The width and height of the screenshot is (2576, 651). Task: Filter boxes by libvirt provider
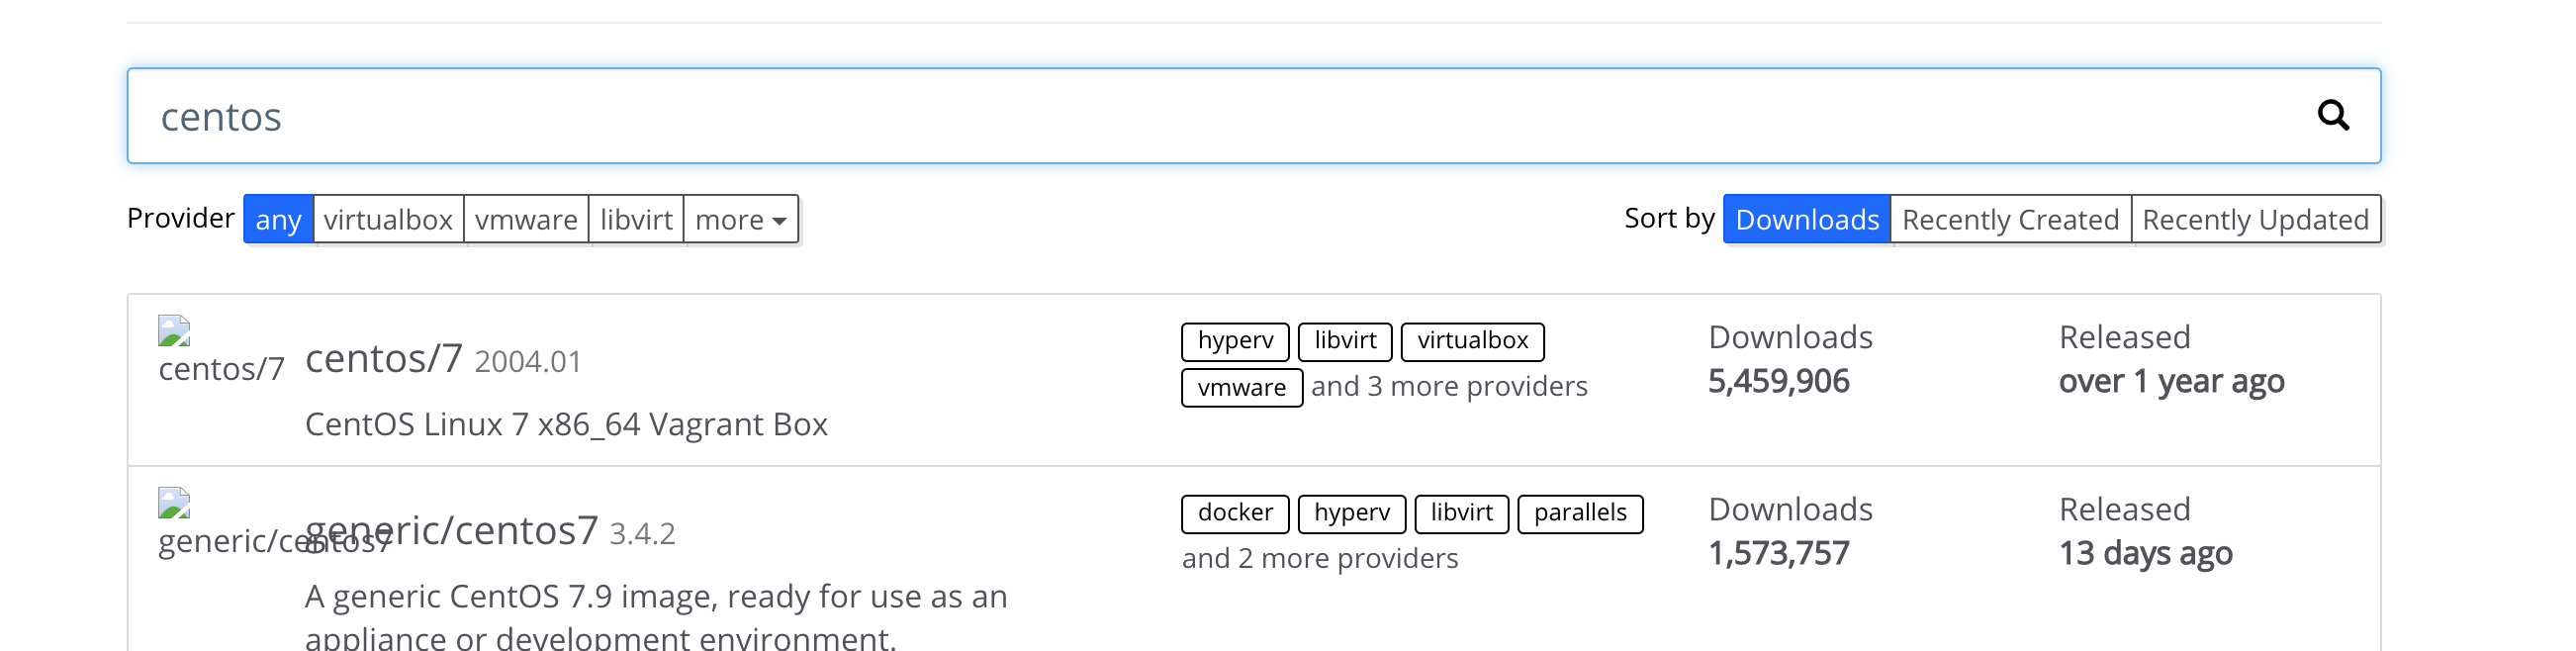(636, 219)
